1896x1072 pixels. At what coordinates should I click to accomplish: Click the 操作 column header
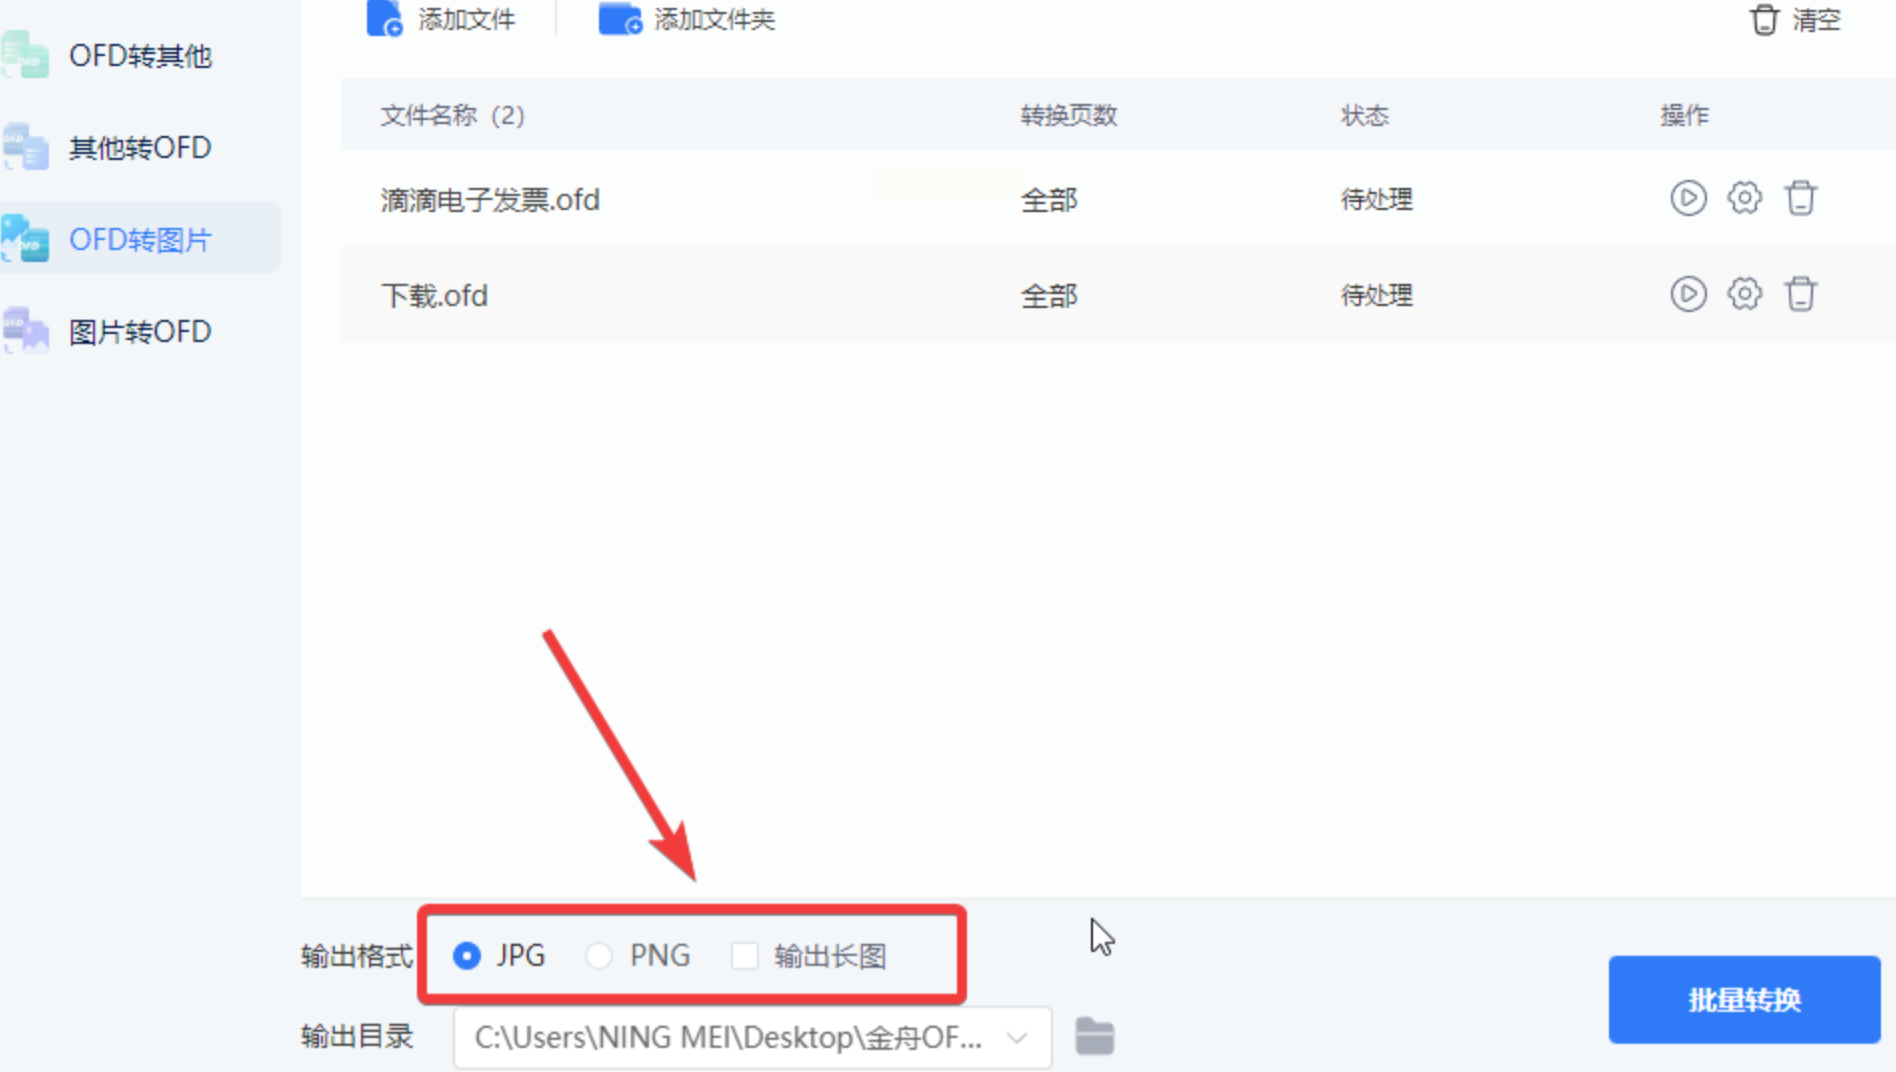coord(1685,115)
